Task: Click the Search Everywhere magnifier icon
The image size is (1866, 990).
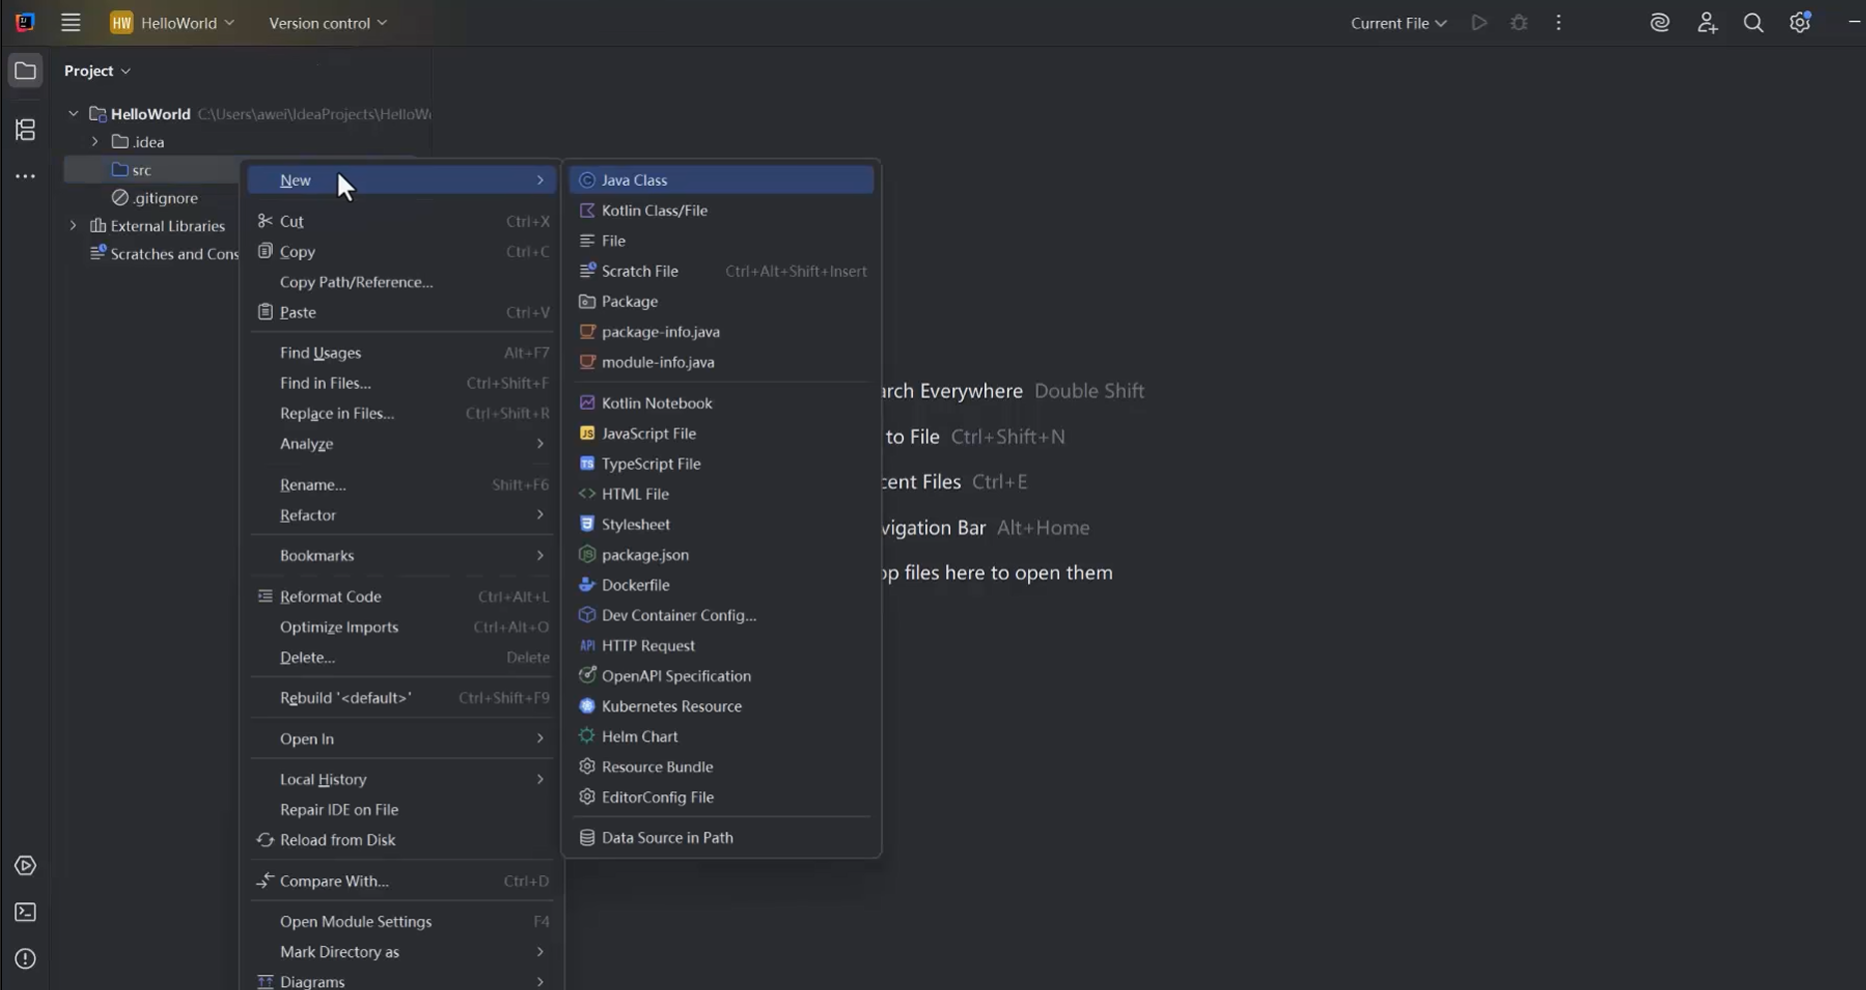Action: tap(1753, 23)
